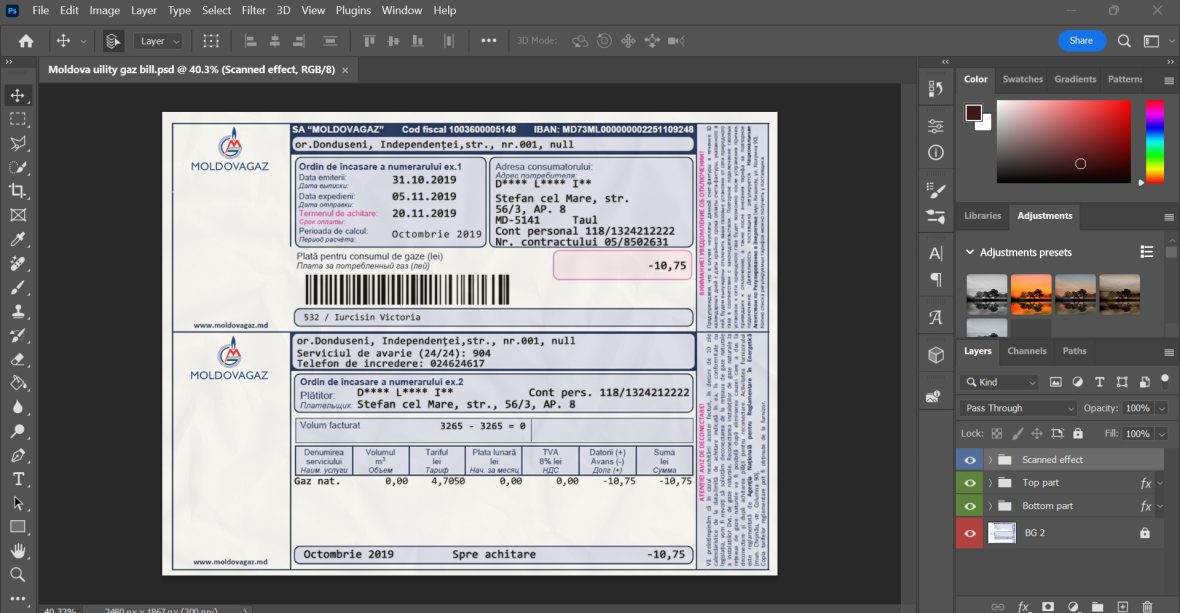The image size is (1180, 613).
Task: Open the search magnifier icon
Action: tap(1124, 41)
